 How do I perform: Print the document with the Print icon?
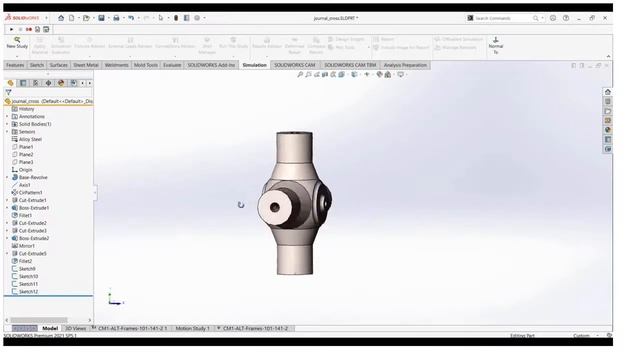pos(116,18)
